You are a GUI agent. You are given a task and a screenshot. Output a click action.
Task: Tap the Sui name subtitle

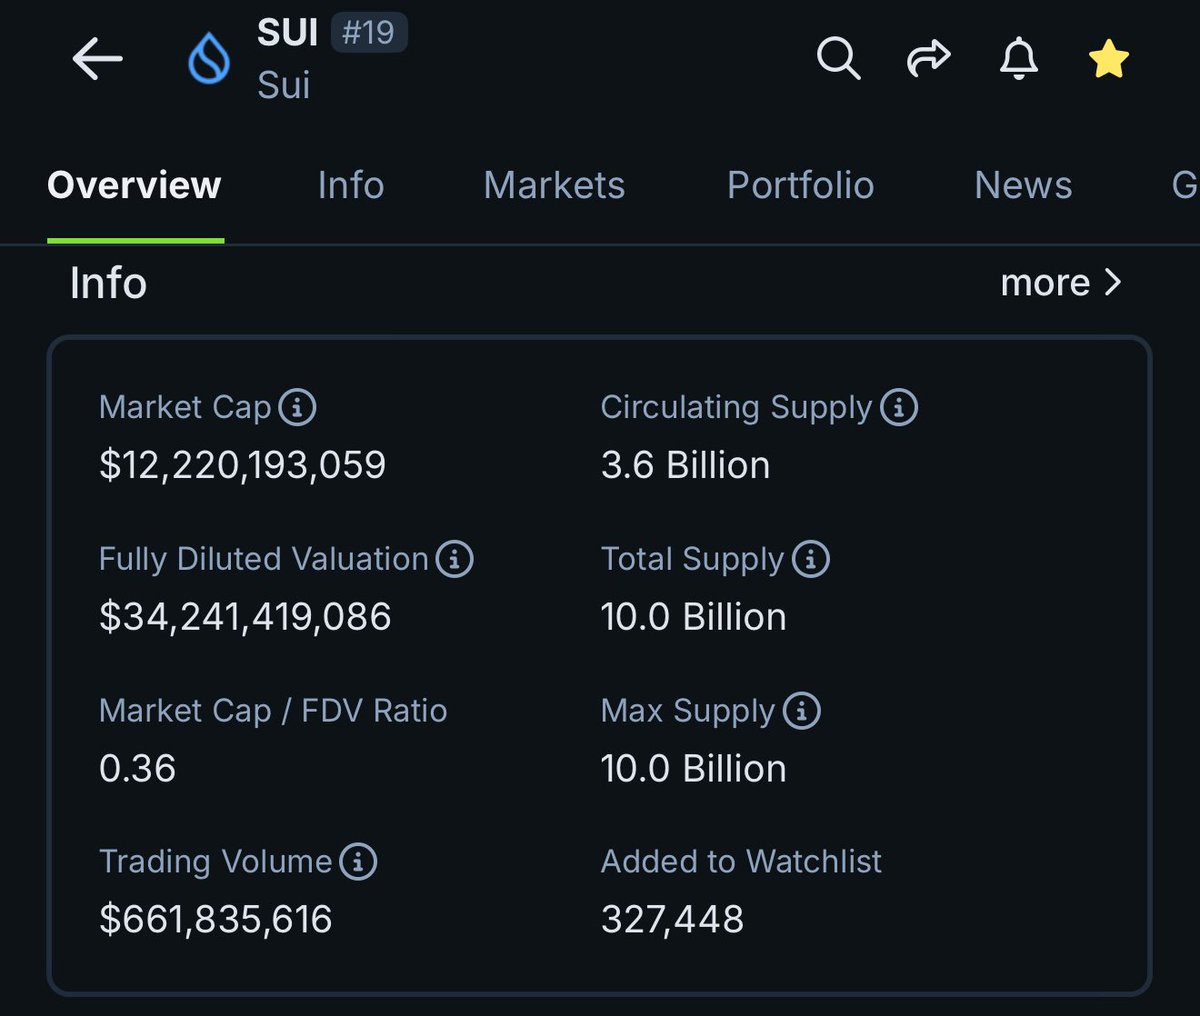284,85
